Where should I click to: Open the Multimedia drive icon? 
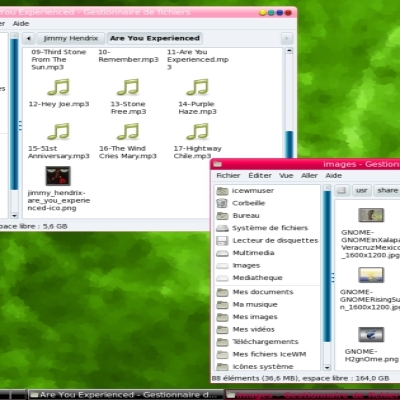[x=222, y=253]
